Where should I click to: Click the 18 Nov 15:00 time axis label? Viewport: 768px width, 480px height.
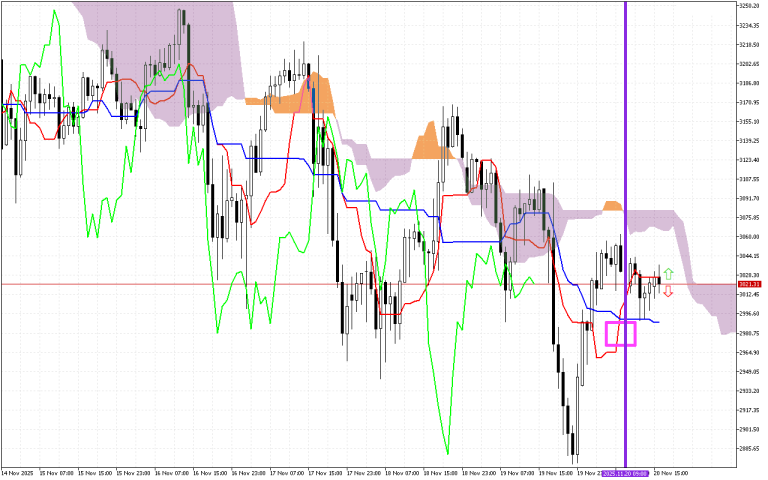(x=441, y=474)
